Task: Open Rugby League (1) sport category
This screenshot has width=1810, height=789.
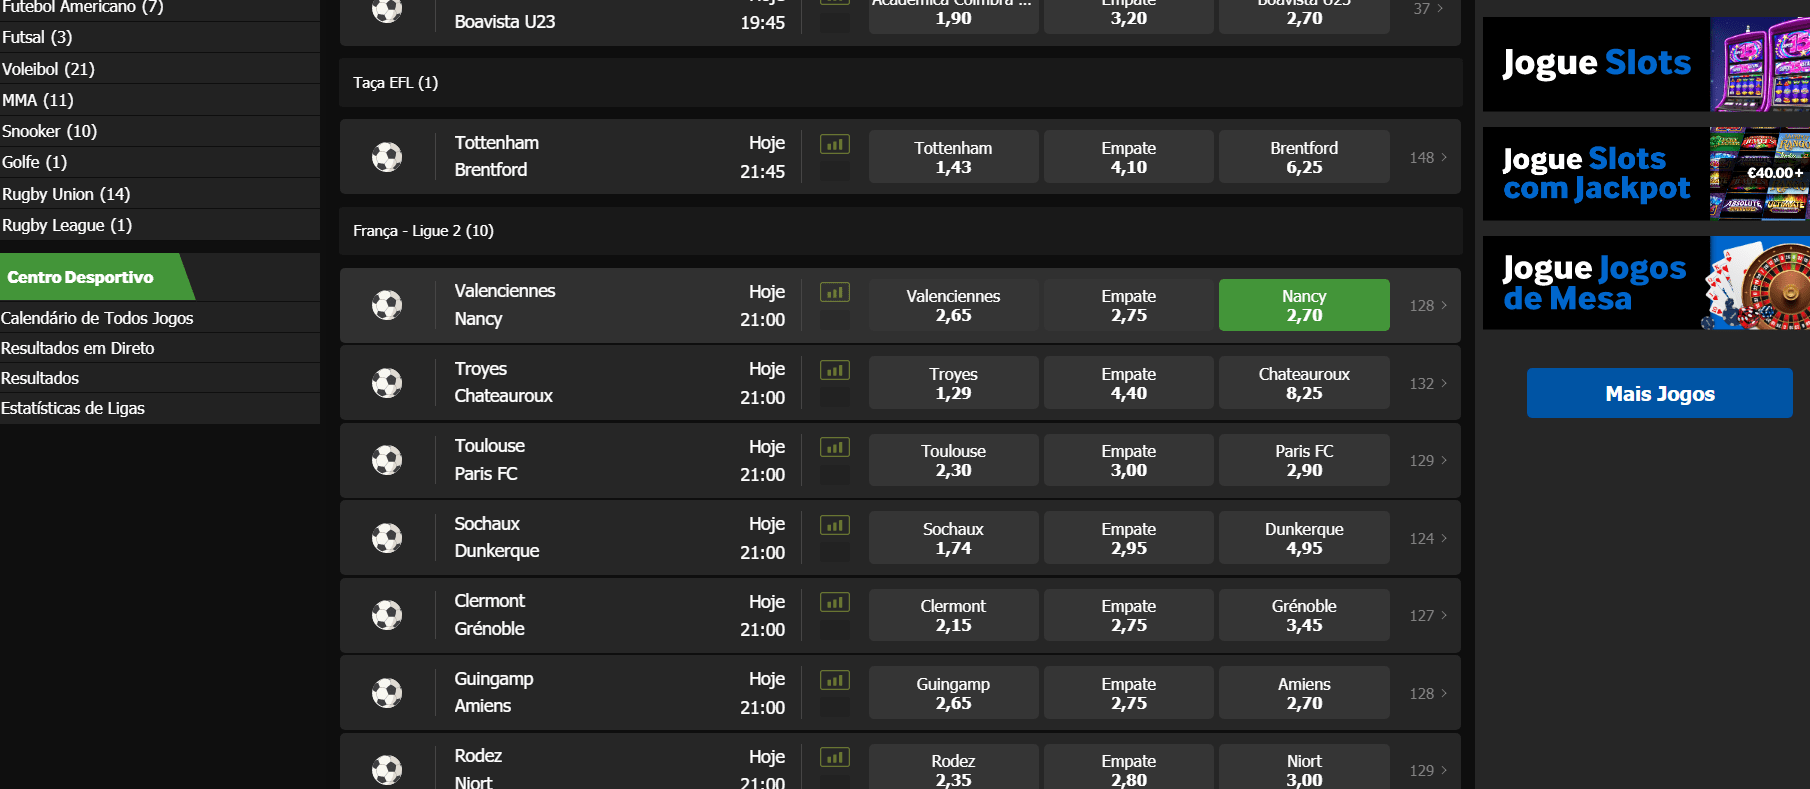Action: click(x=160, y=225)
